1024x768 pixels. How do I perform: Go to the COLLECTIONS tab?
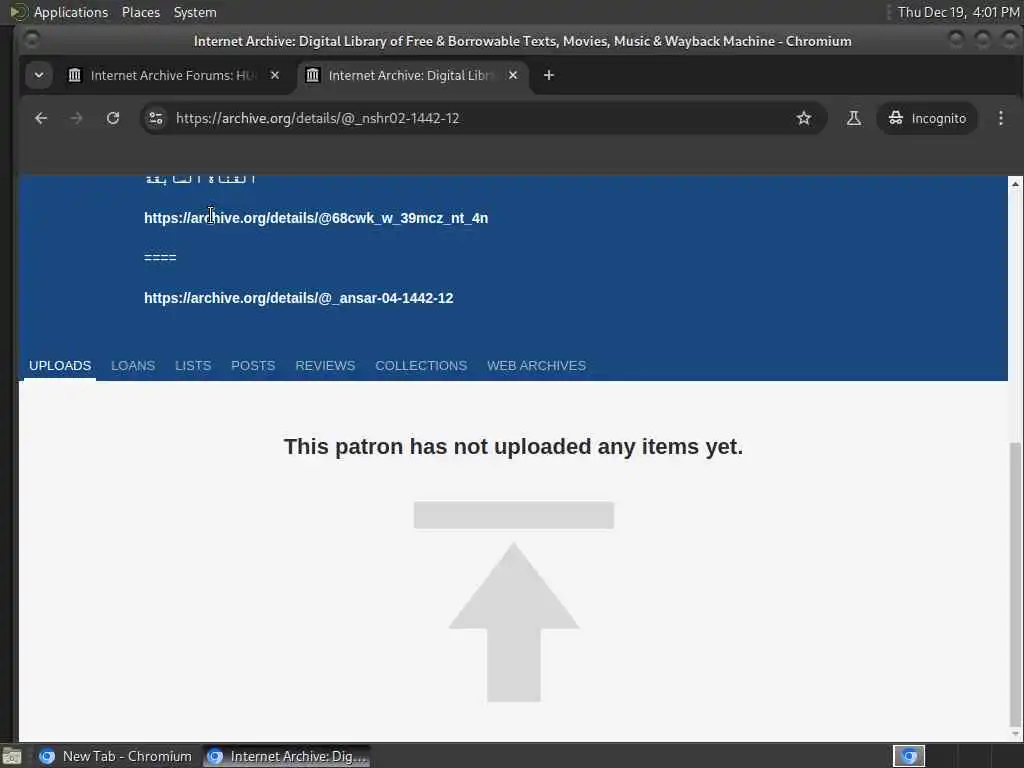[421, 366]
